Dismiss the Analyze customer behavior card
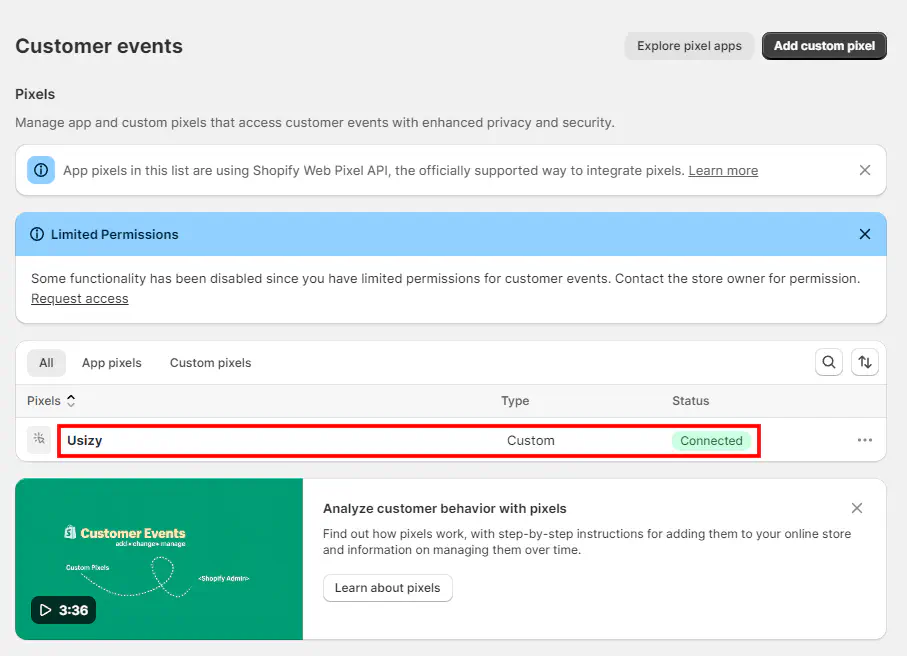The image size is (907, 656). coord(857,508)
